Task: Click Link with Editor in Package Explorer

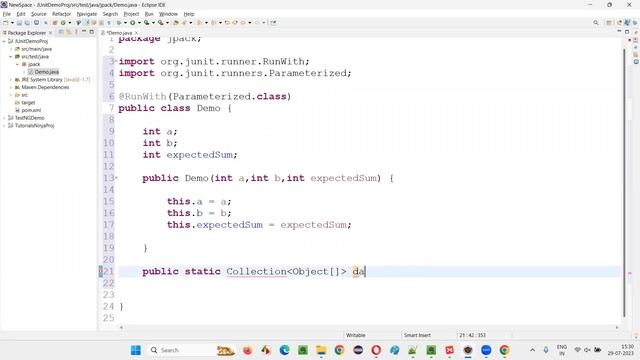Action: click(x=69, y=32)
